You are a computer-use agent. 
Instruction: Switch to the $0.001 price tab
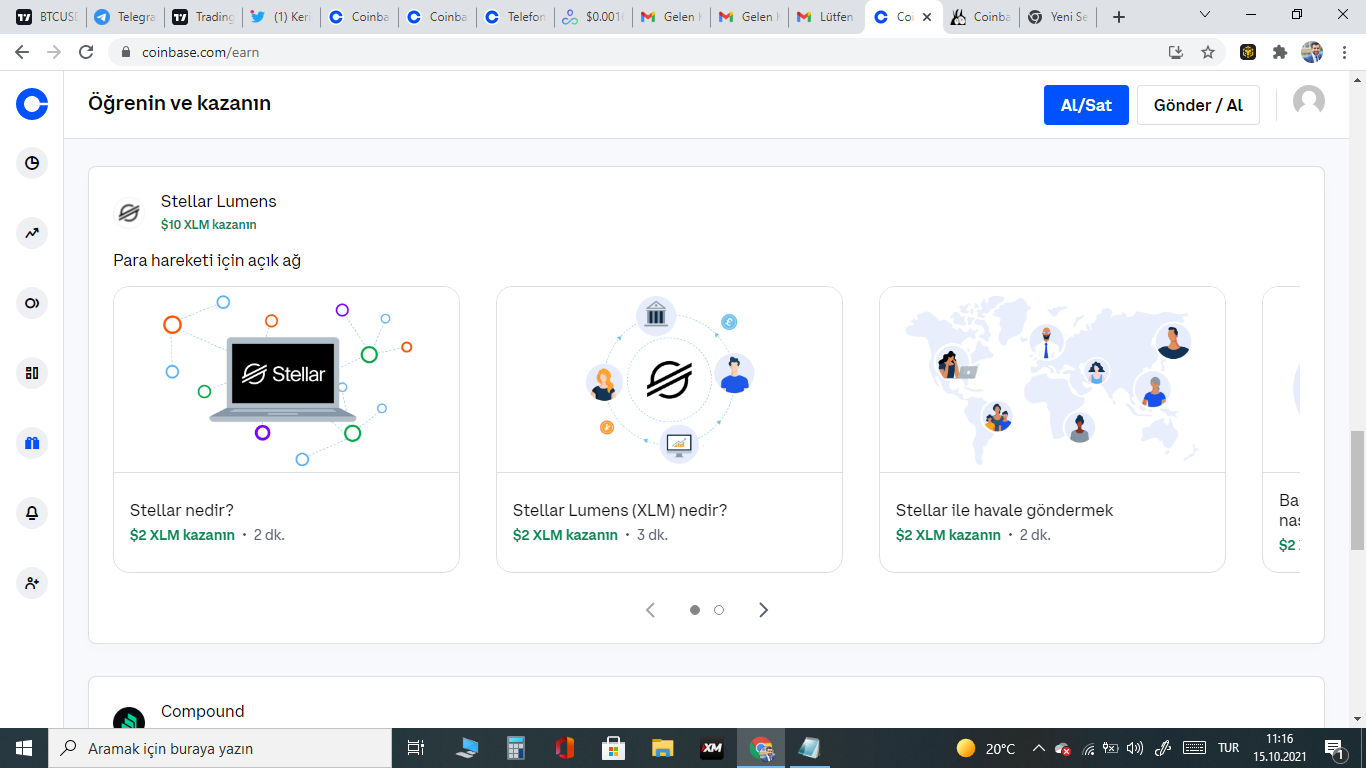click(x=594, y=17)
